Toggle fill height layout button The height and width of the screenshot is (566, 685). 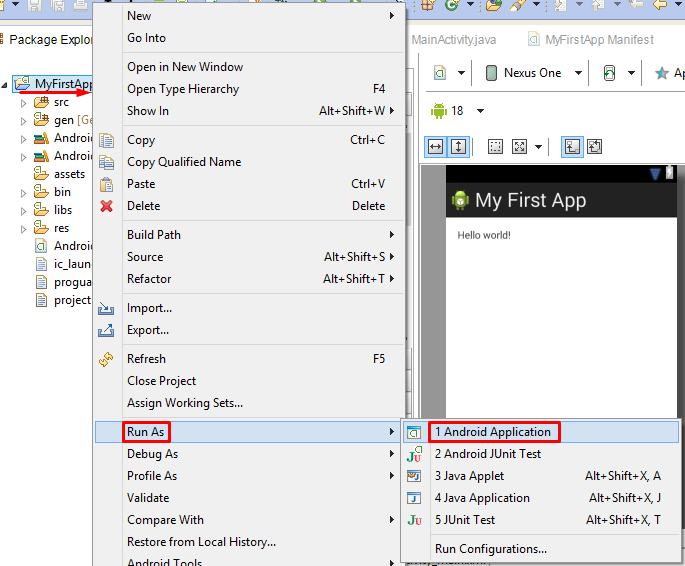click(459, 147)
